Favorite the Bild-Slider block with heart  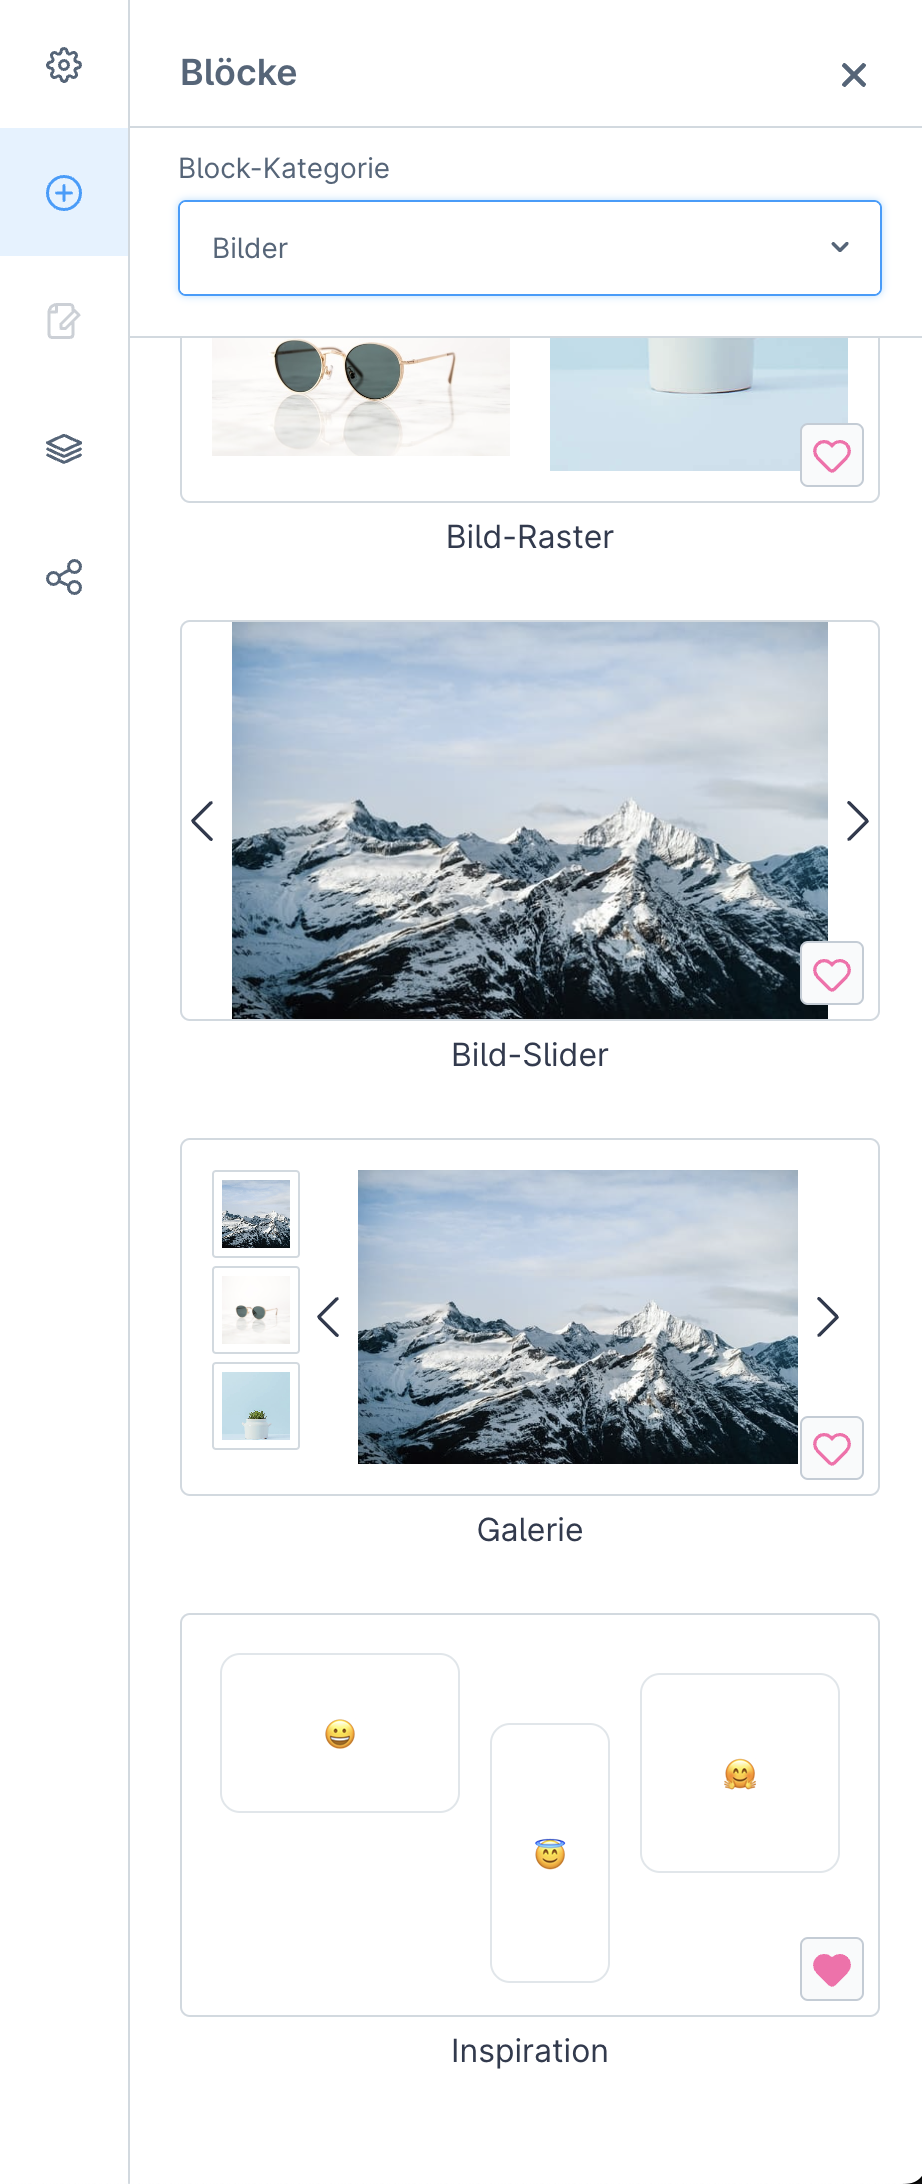click(832, 974)
